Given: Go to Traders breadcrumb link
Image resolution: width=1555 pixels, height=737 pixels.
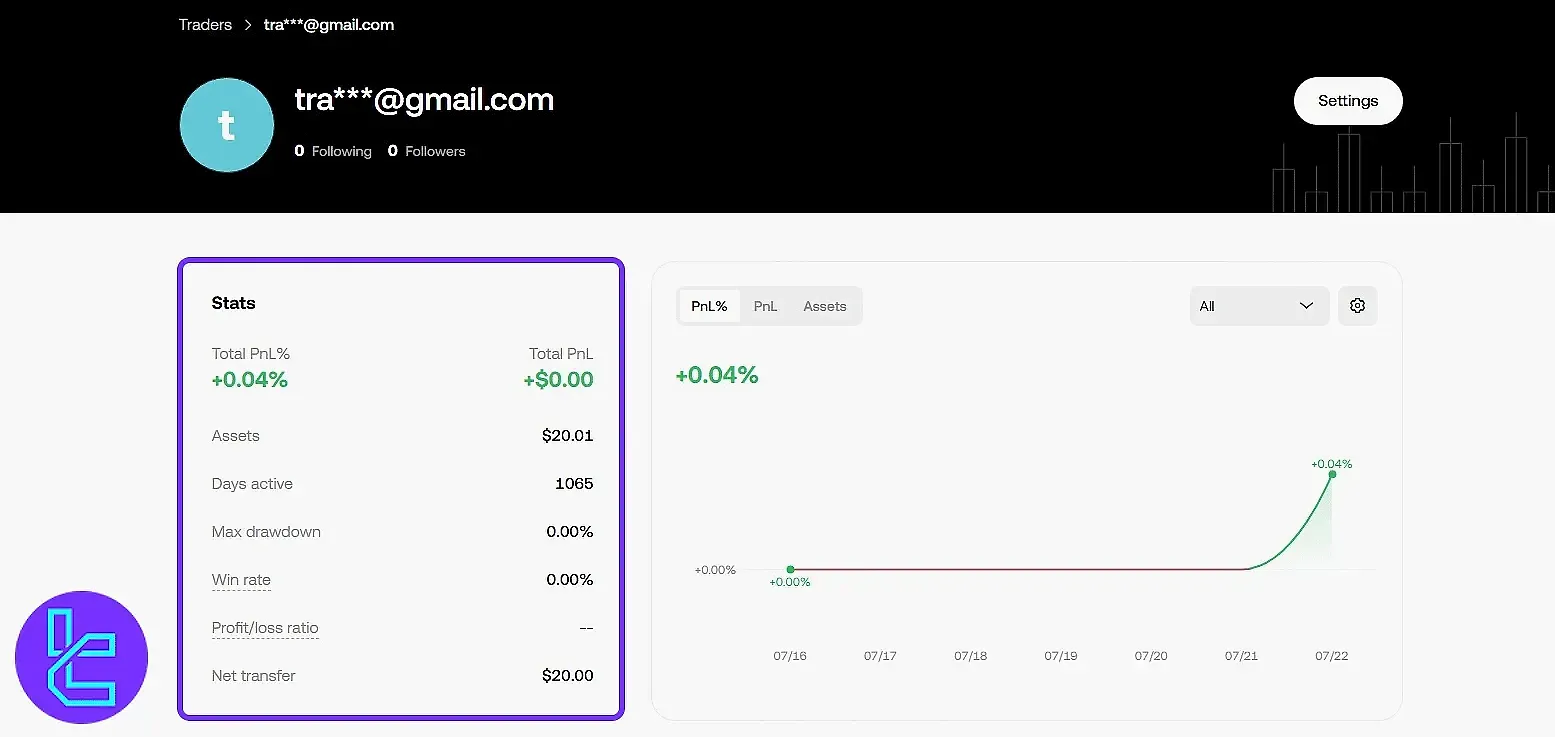Looking at the screenshot, I should [x=205, y=25].
